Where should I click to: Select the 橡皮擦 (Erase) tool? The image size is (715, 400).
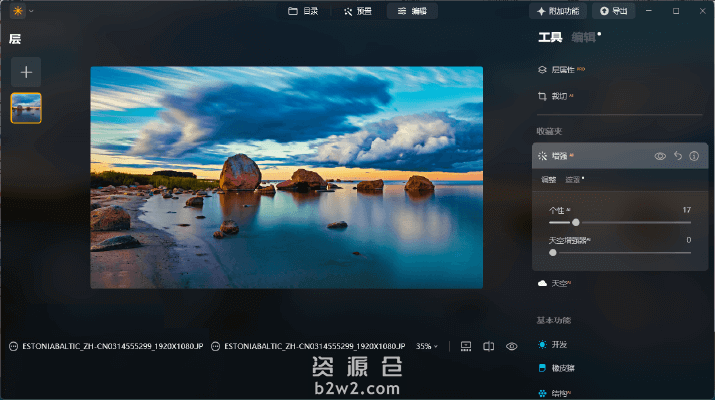pos(559,368)
